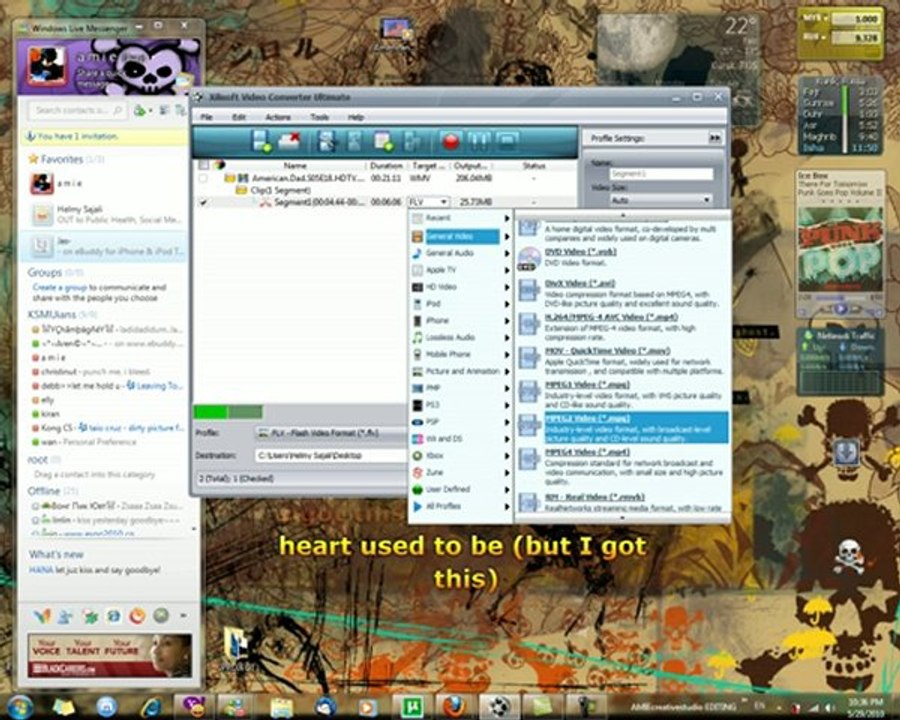
Task: Collapse the Profile Settings panel arrow
Action: click(715, 138)
